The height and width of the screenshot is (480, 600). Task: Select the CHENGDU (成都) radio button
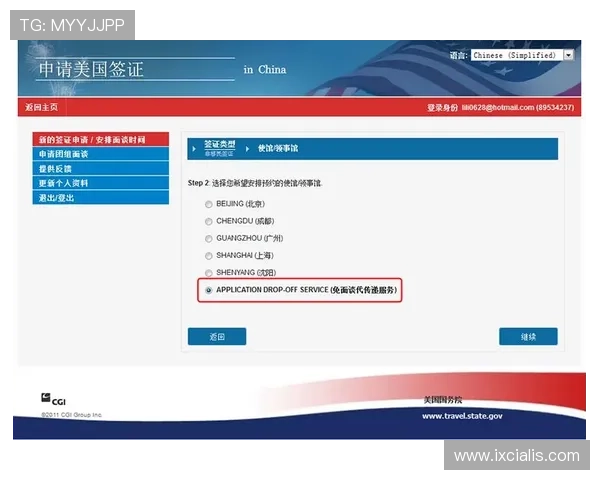(x=209, y=222)
